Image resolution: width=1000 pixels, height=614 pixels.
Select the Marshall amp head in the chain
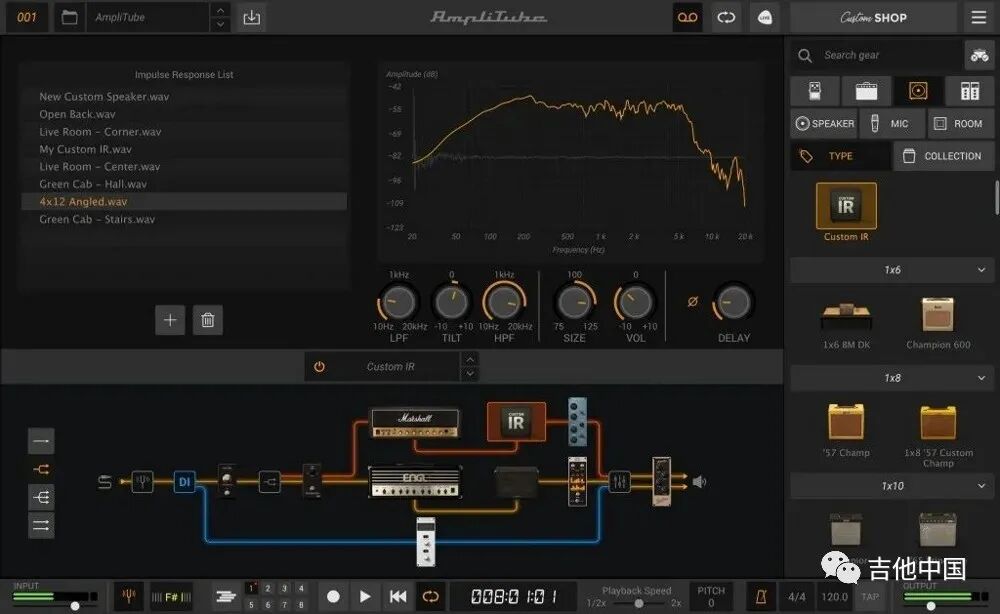point(415,423)
